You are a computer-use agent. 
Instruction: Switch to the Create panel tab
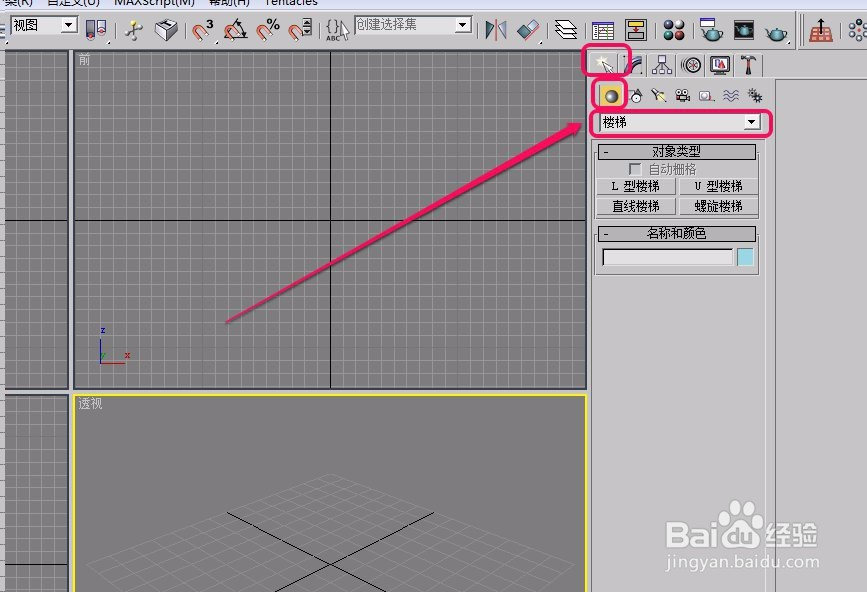click(x=603, y=65)
